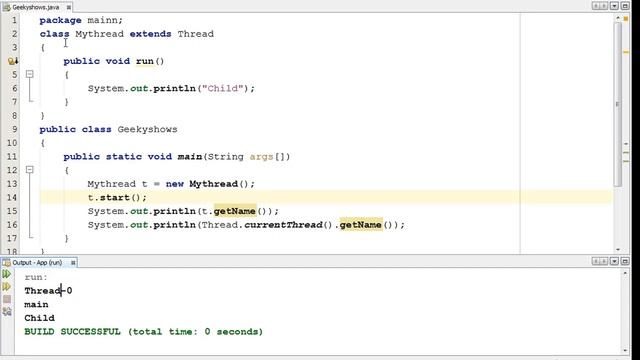Open the Output panel tabs dropdown arrow

[x=614, y=261]
